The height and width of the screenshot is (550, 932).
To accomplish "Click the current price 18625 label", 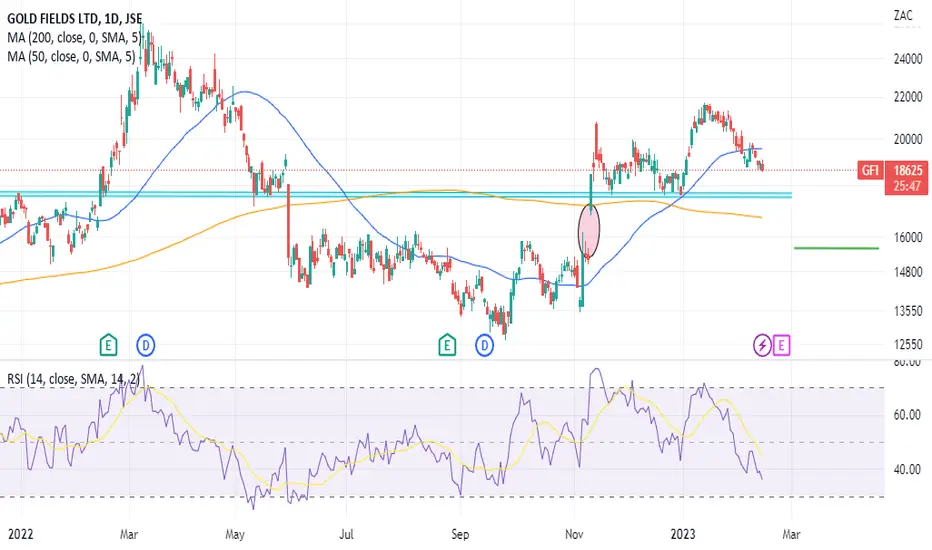I will (x=906, y=170).
